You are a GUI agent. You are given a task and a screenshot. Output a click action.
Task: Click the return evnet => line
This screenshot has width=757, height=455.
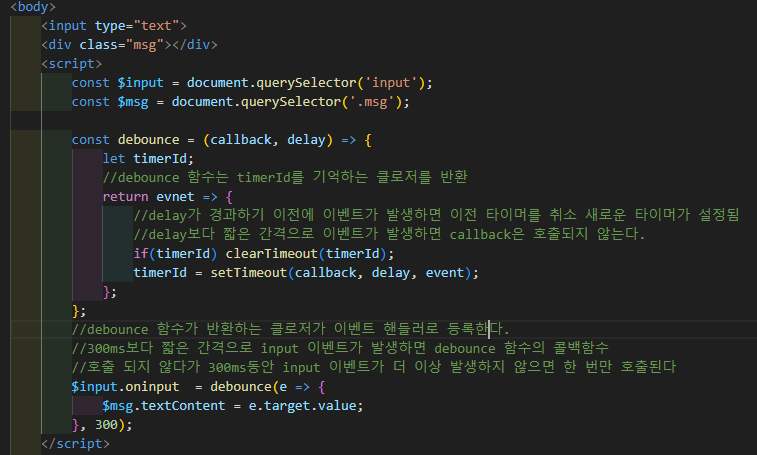coord(168,197)
